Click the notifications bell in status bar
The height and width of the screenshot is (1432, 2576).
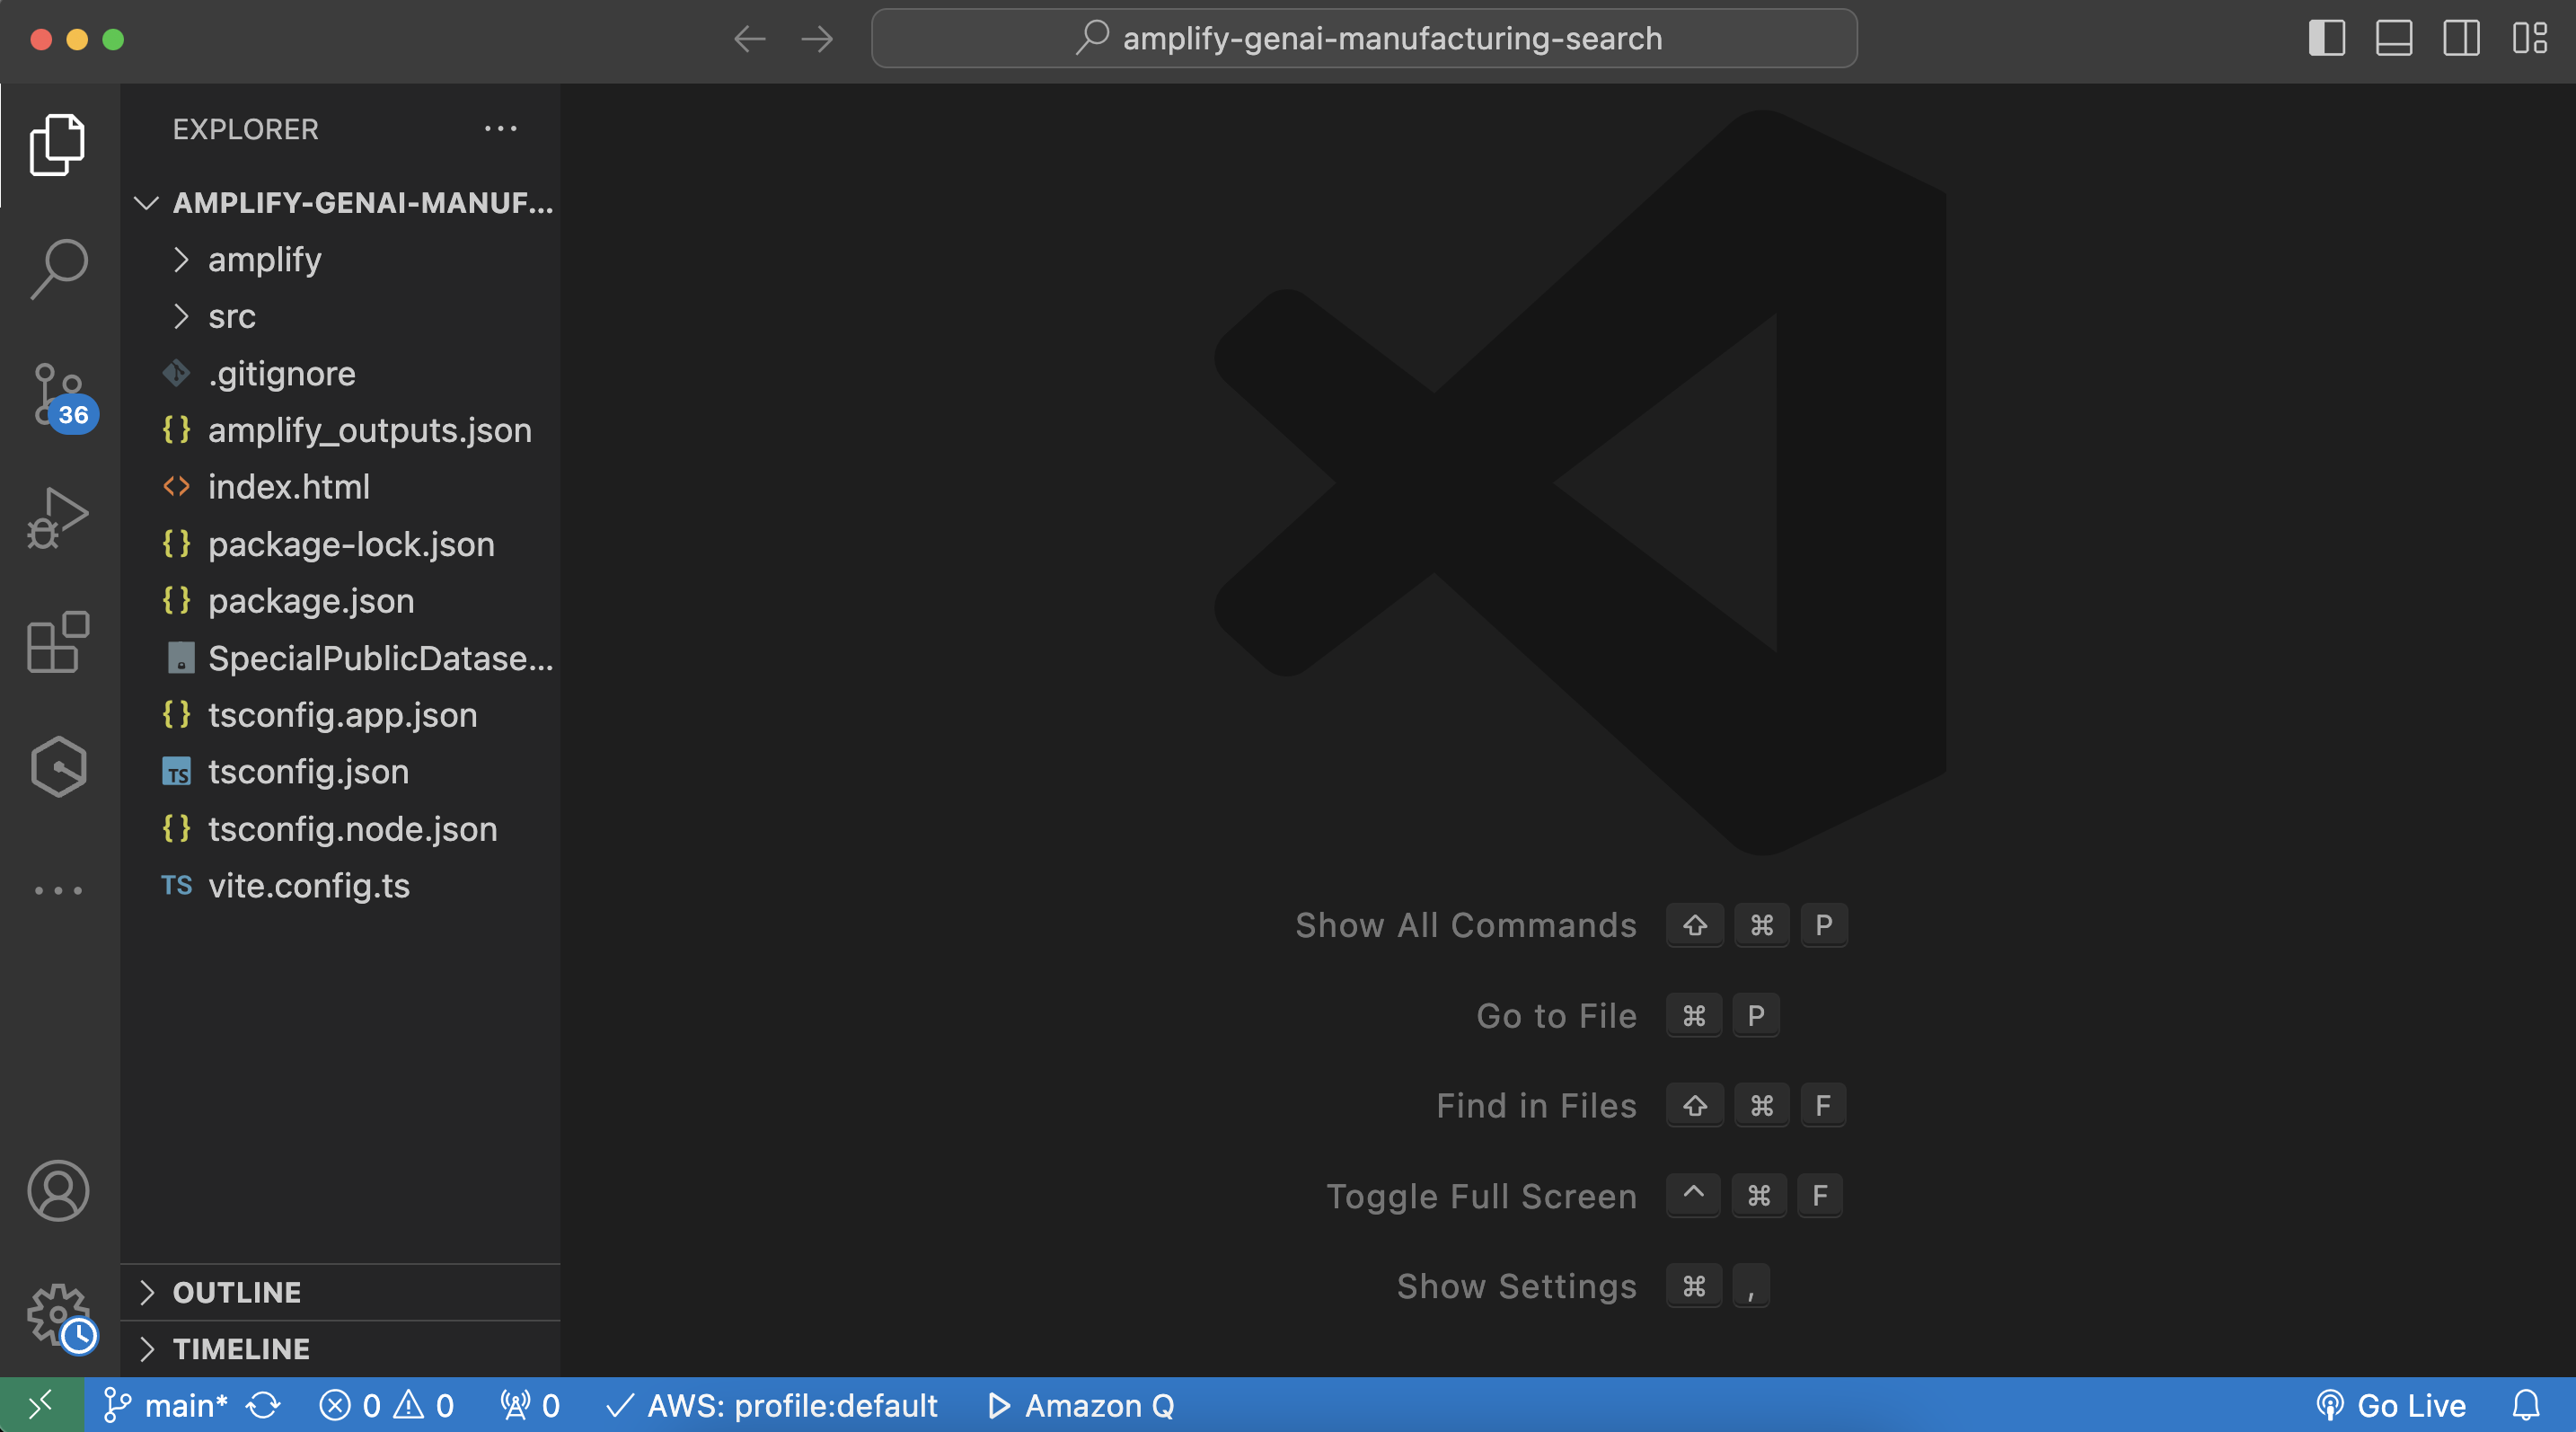tap(2525, 1405)
